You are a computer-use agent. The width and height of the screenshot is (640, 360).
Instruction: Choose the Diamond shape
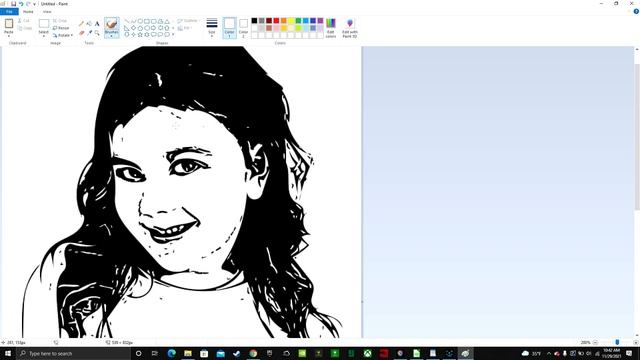(x=133, y=28)
